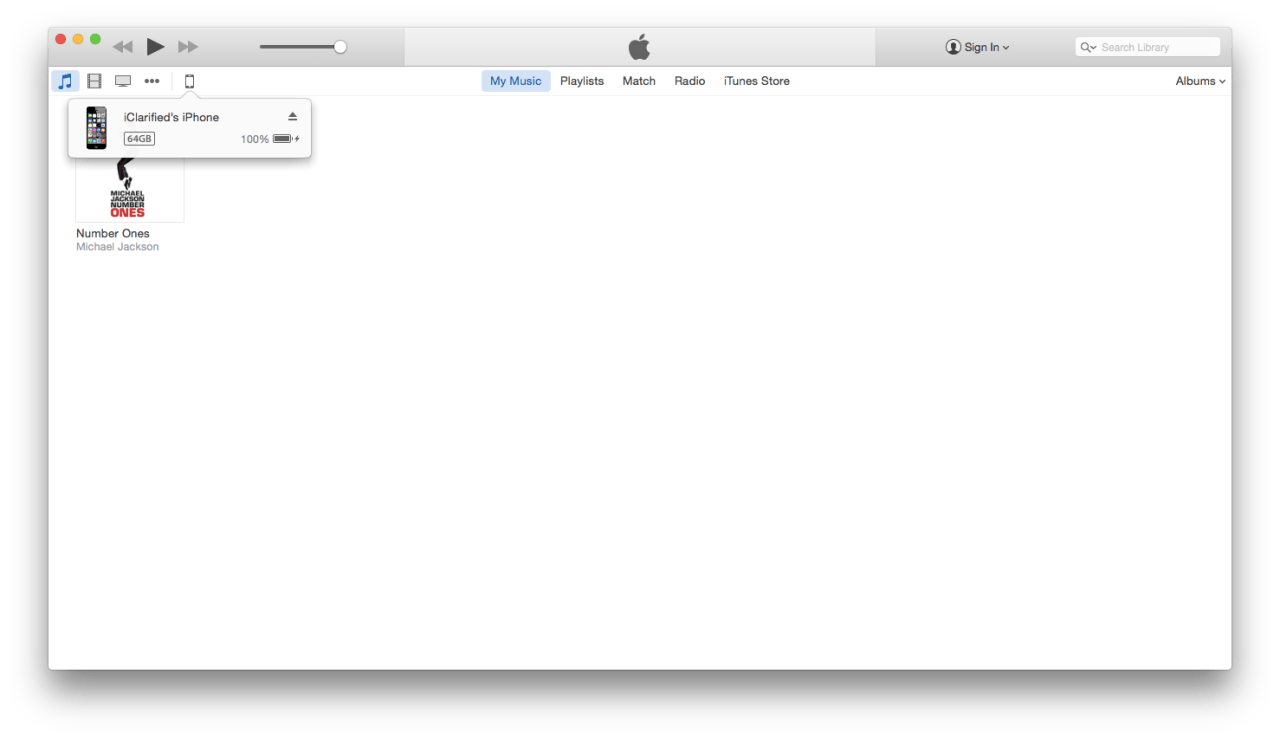Click the Apple logo at window top
The image size is (1280, 739).
point(639,46)
